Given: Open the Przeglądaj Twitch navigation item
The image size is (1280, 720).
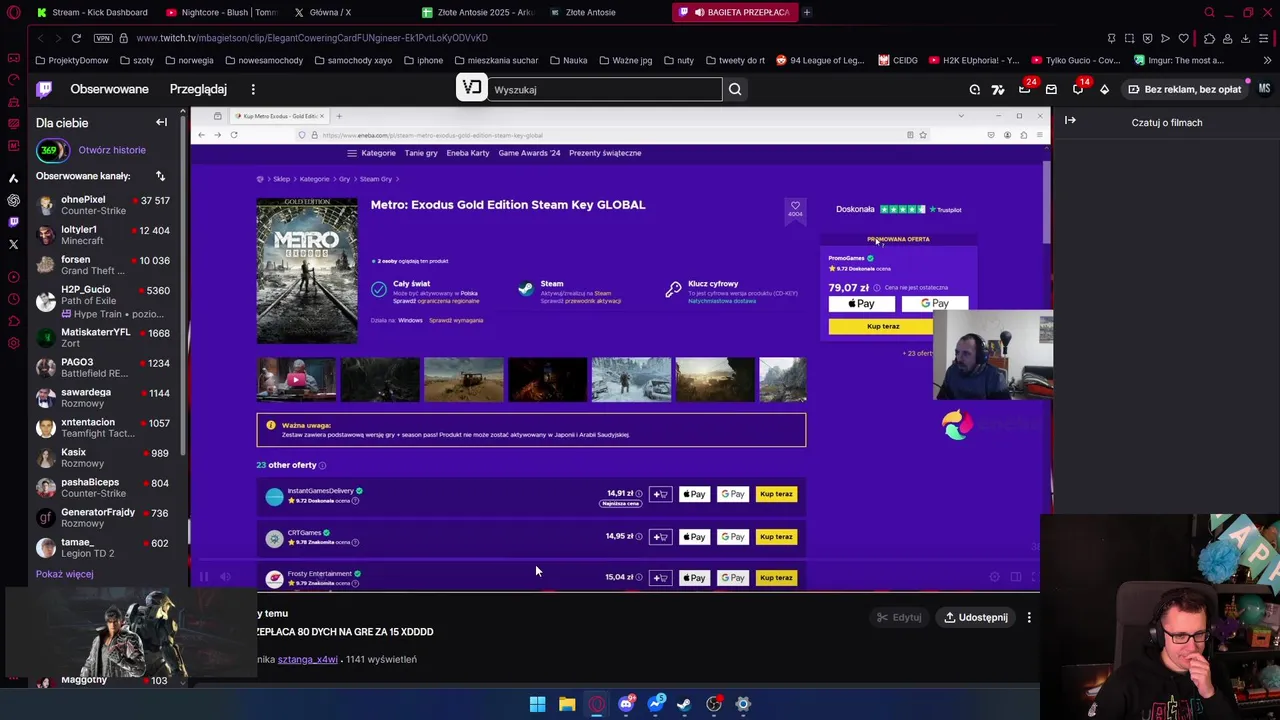Looking at the screenshot, I should click(198, 89).
